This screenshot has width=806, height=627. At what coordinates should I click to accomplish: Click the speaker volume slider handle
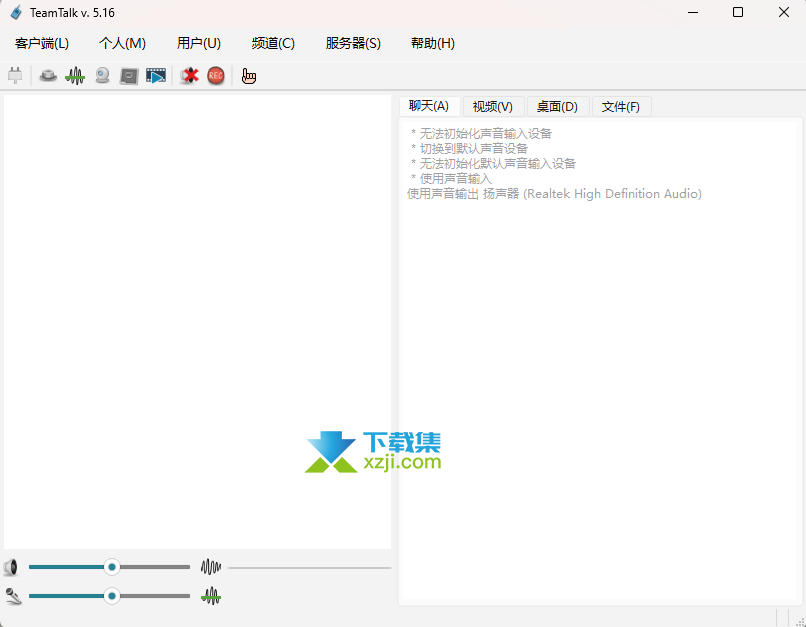[x=112, y=567]
